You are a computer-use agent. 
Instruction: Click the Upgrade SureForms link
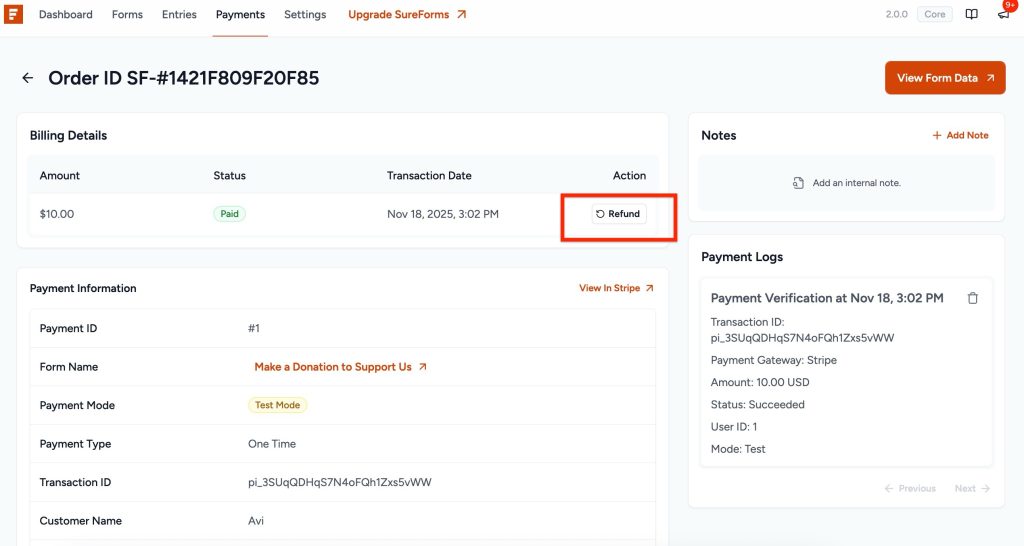coord(407,15)
